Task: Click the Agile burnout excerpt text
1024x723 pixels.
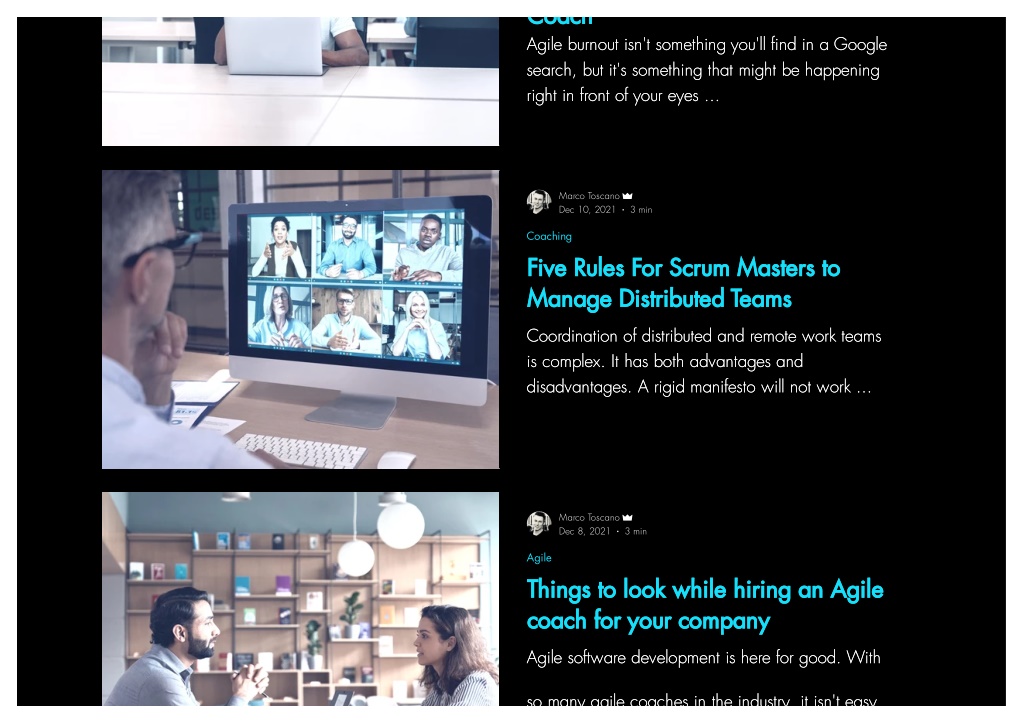Action: 707,70
